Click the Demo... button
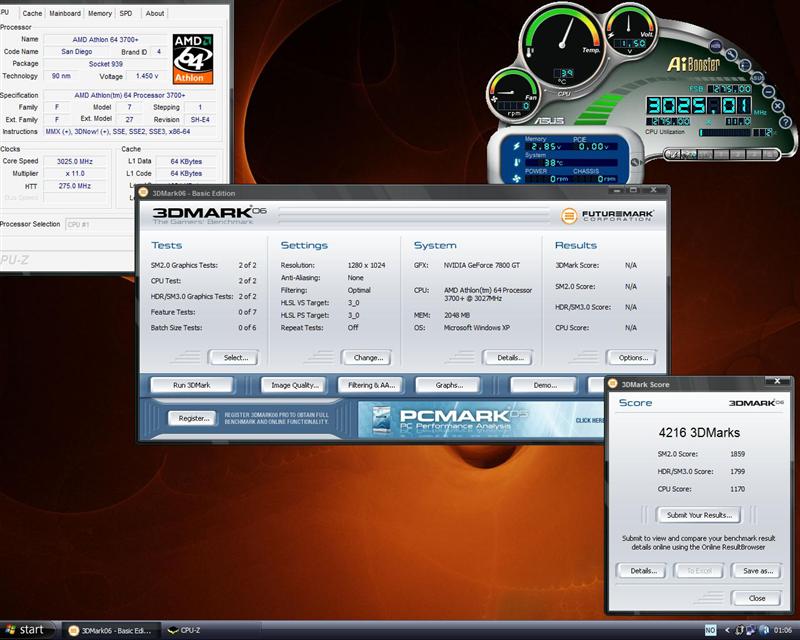The height and width of the screenshot is (640, 800). point(544,385)
